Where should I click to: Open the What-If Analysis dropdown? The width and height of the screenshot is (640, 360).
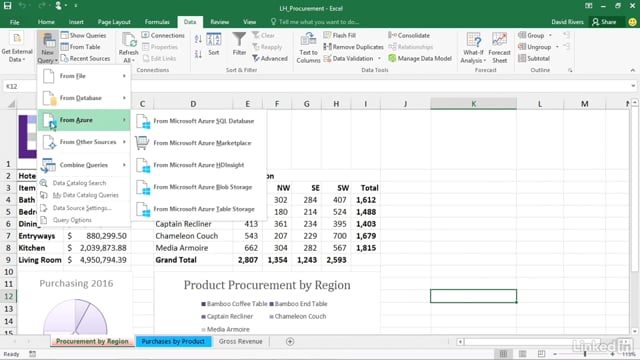tap(473, 48)
